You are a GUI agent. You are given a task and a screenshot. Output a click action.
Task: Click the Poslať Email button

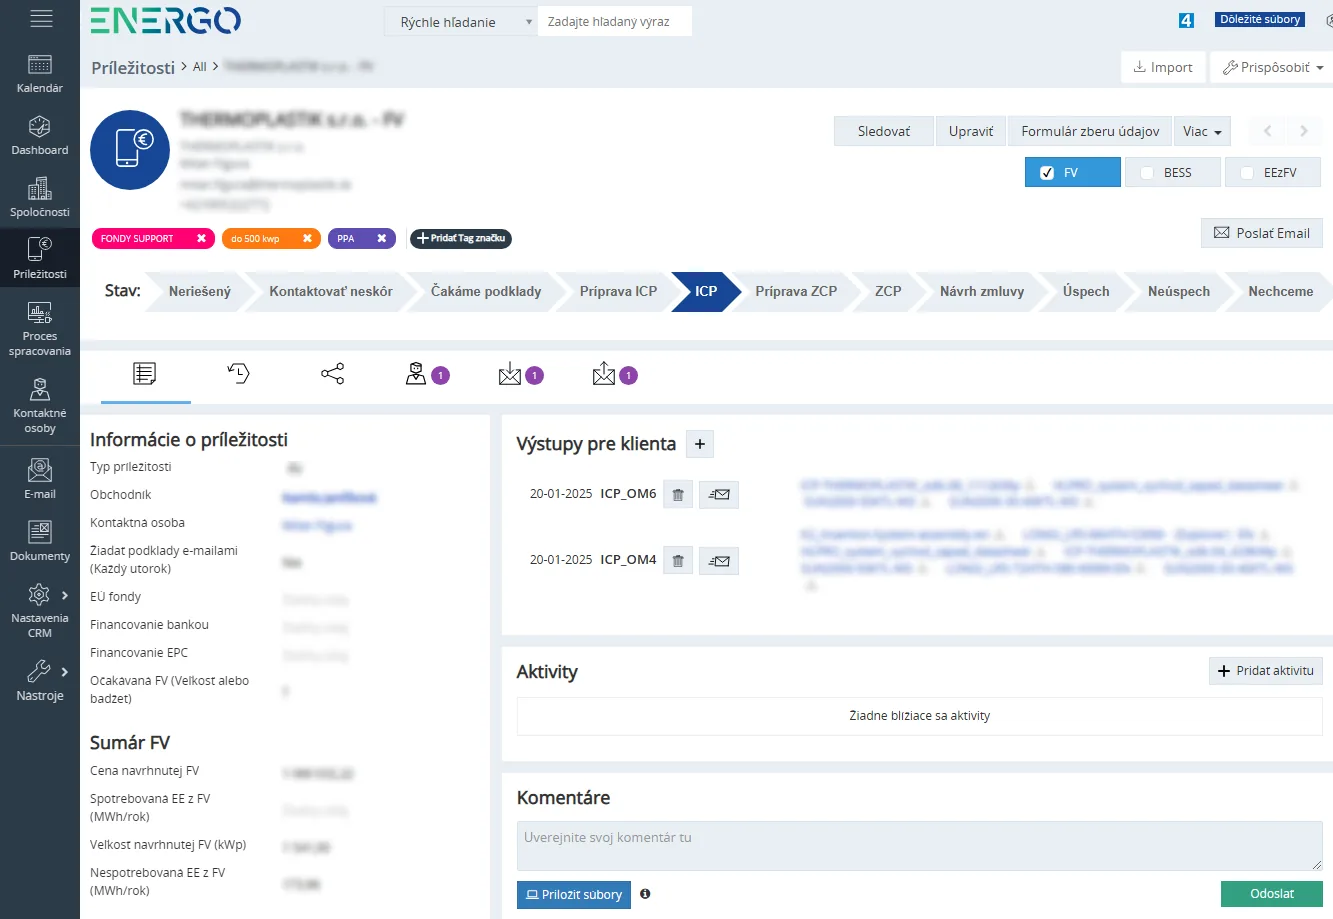pyautogui.click(x=1262, y=233)
